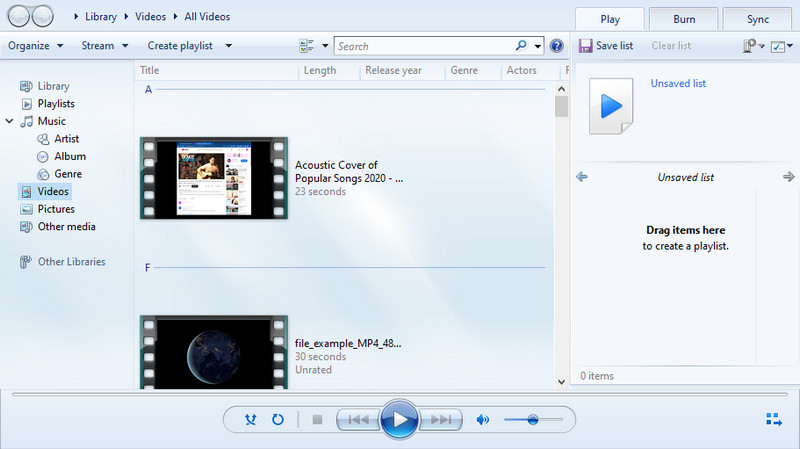This screenshot has height=449, width=800.
Task: Expand the breadcrumb arrow before Videos
Action: [126, 17]
